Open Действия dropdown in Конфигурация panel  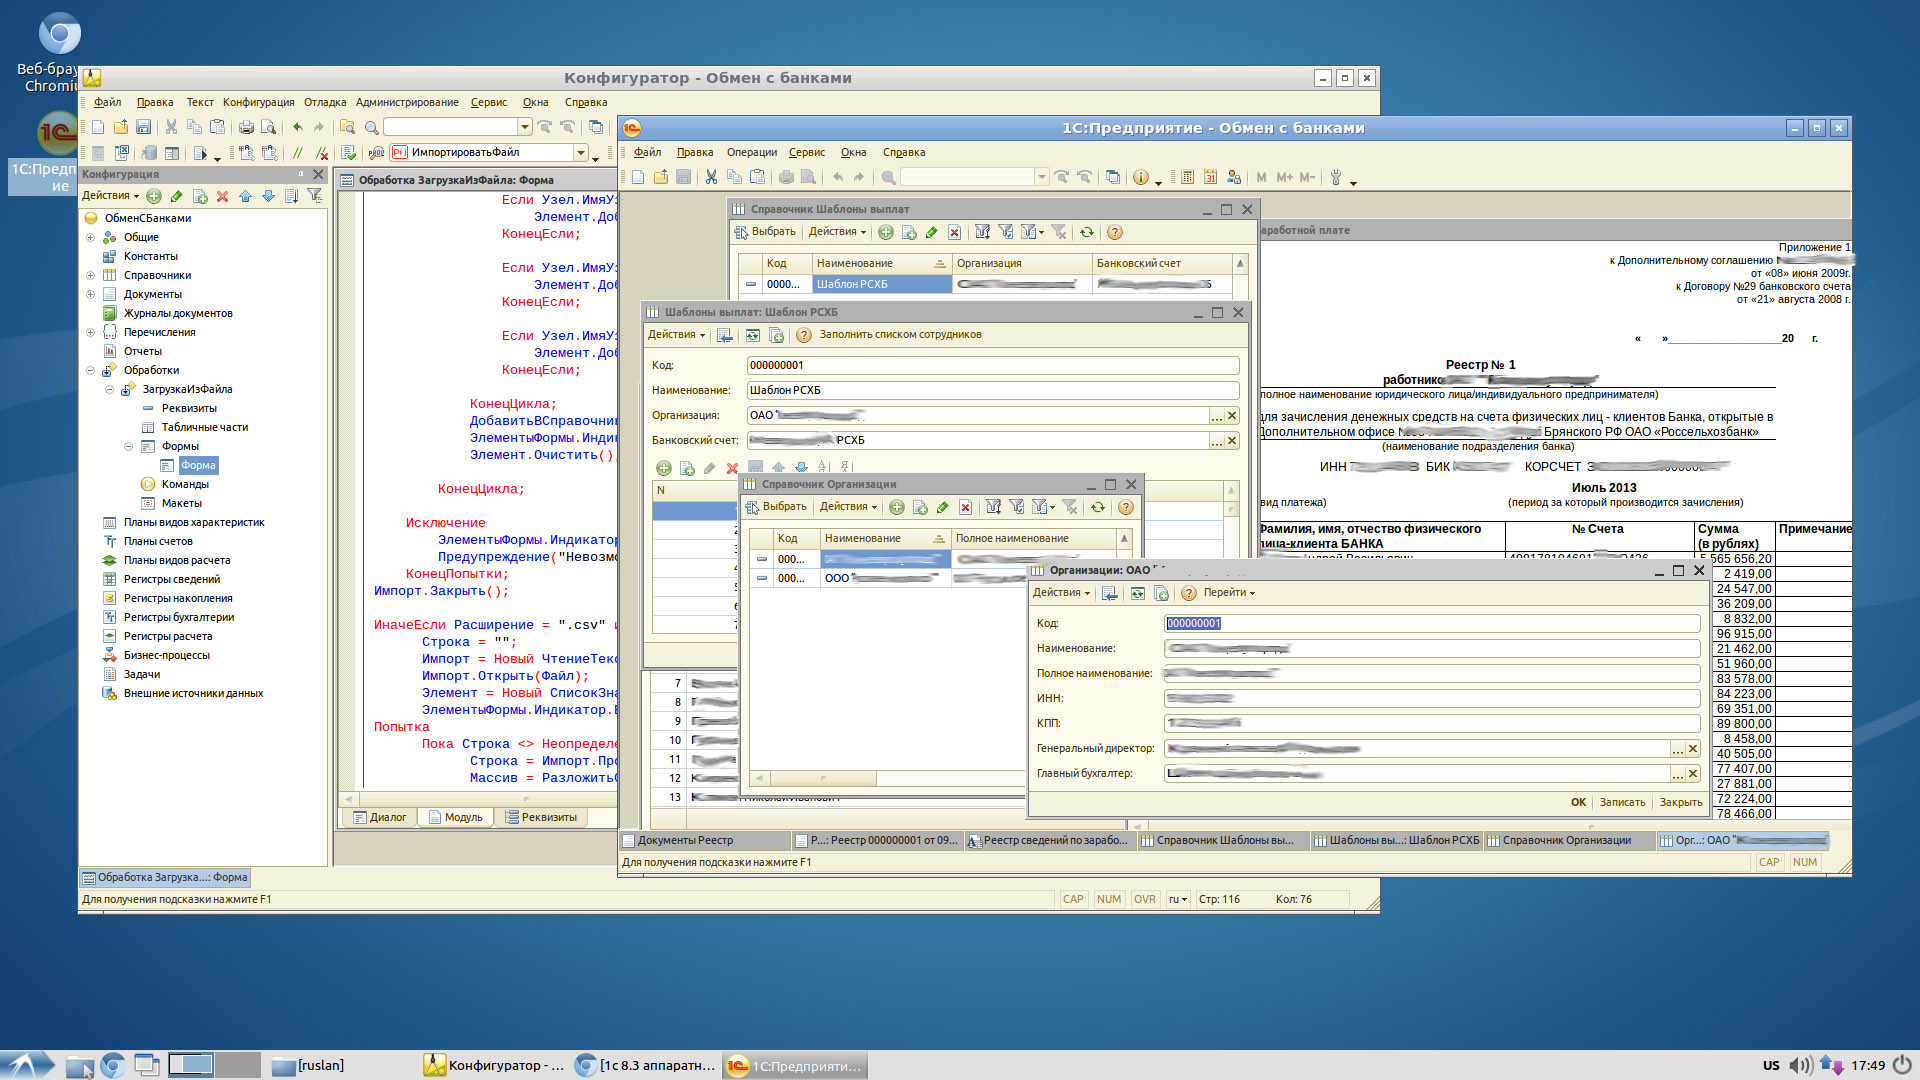pos(111,196)
